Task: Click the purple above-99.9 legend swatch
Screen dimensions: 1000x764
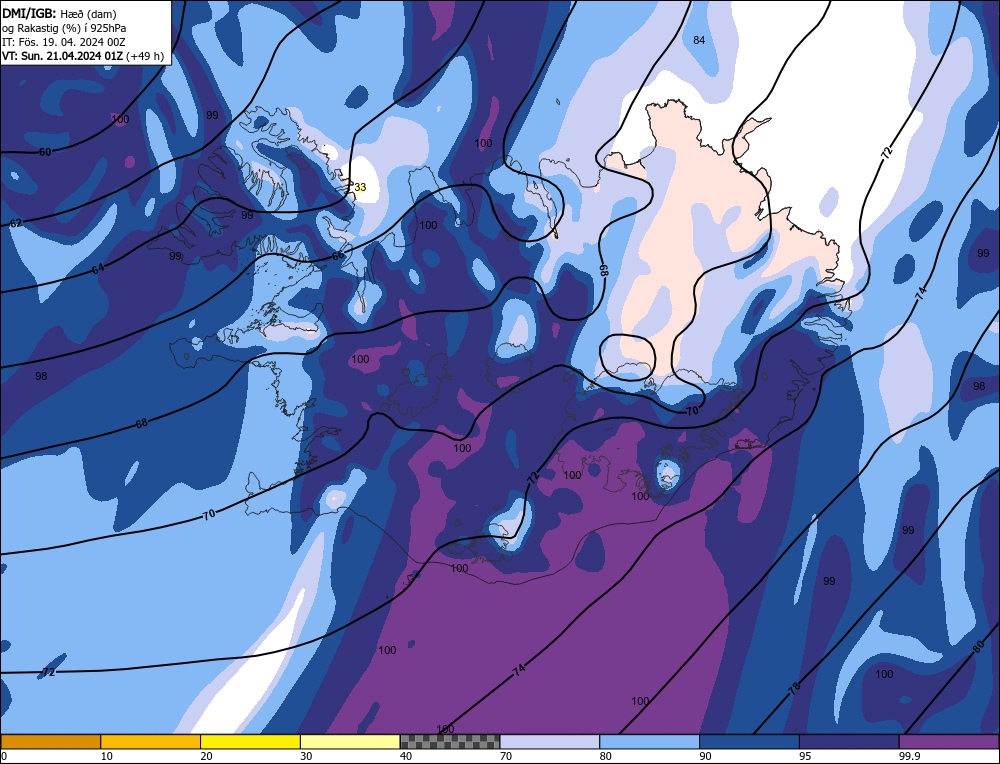Action: [x=949, y=741]
